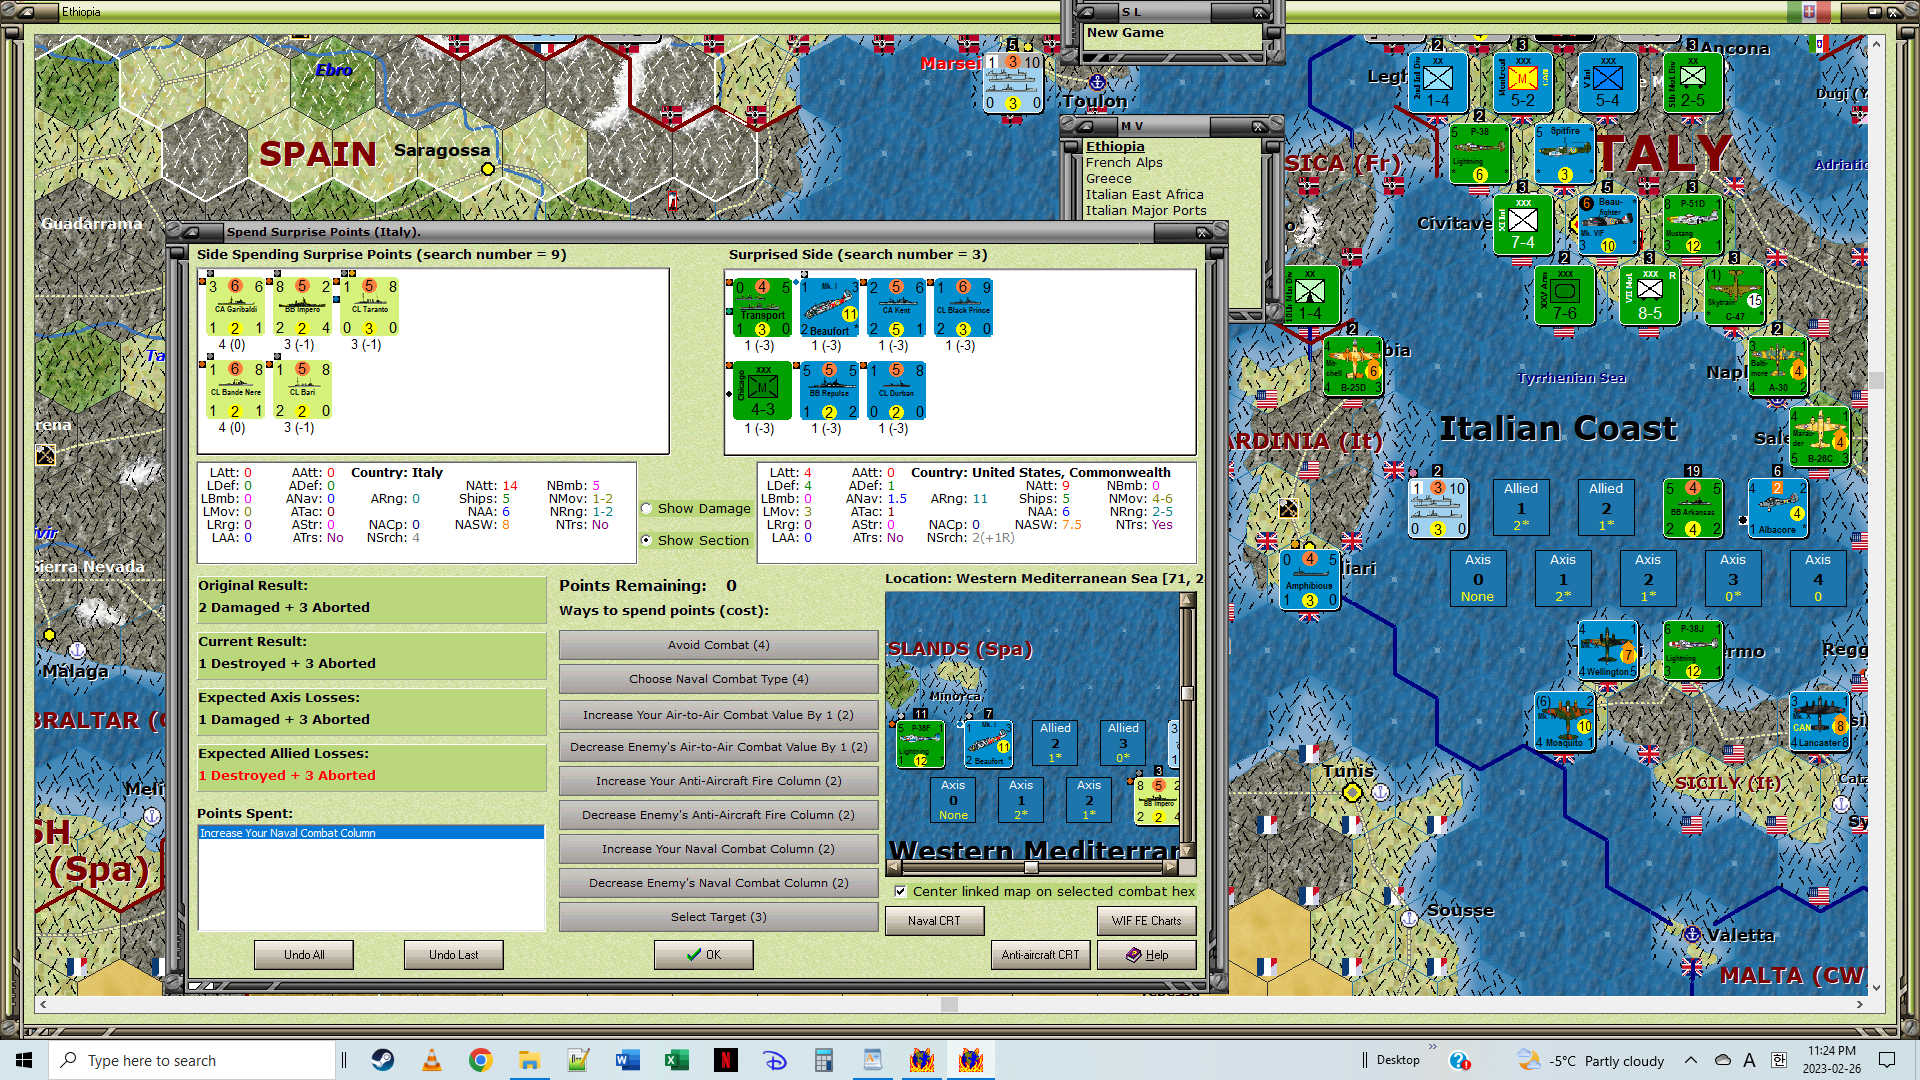This screenshot has width=1920, height=1080.
Task: Select the CL Black Prince counter
Action: [x=963, y=308]
